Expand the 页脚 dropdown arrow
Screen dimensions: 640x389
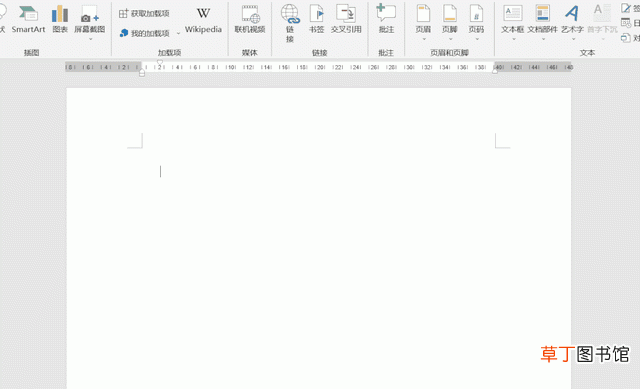pyautogui.click(x=451, y=39)
